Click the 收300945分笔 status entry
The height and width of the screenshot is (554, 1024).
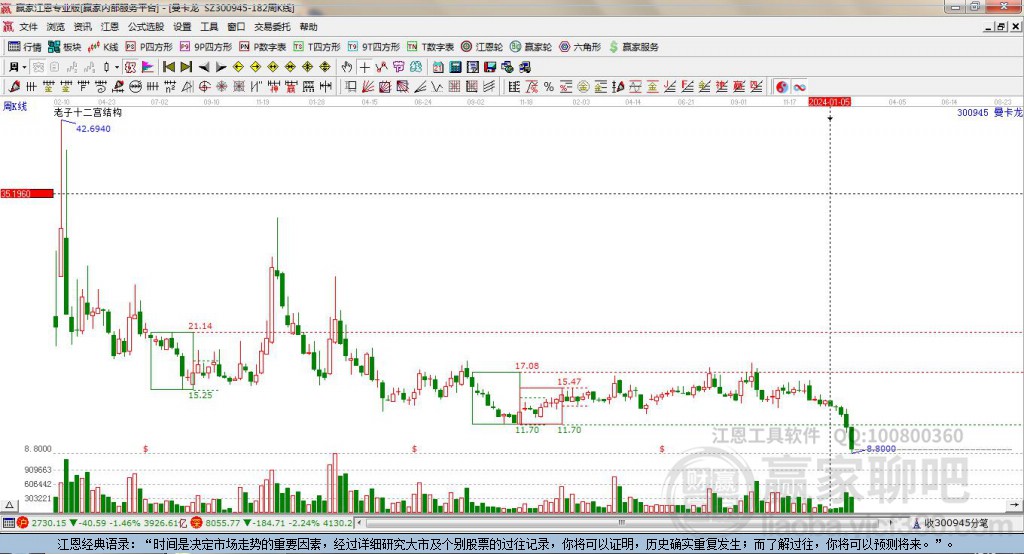[x=950, y=523]
